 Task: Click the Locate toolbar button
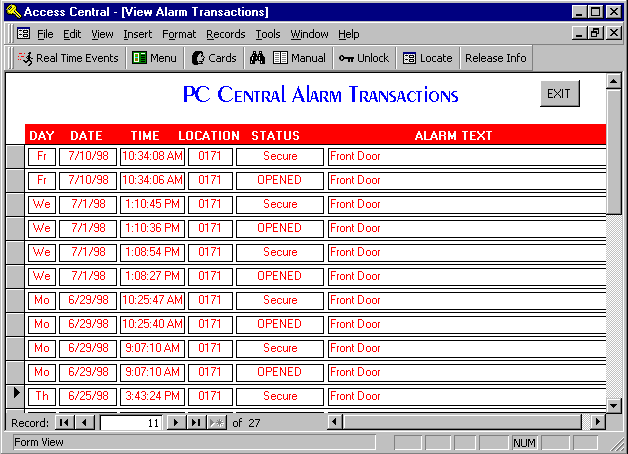[x=428, y=58]
